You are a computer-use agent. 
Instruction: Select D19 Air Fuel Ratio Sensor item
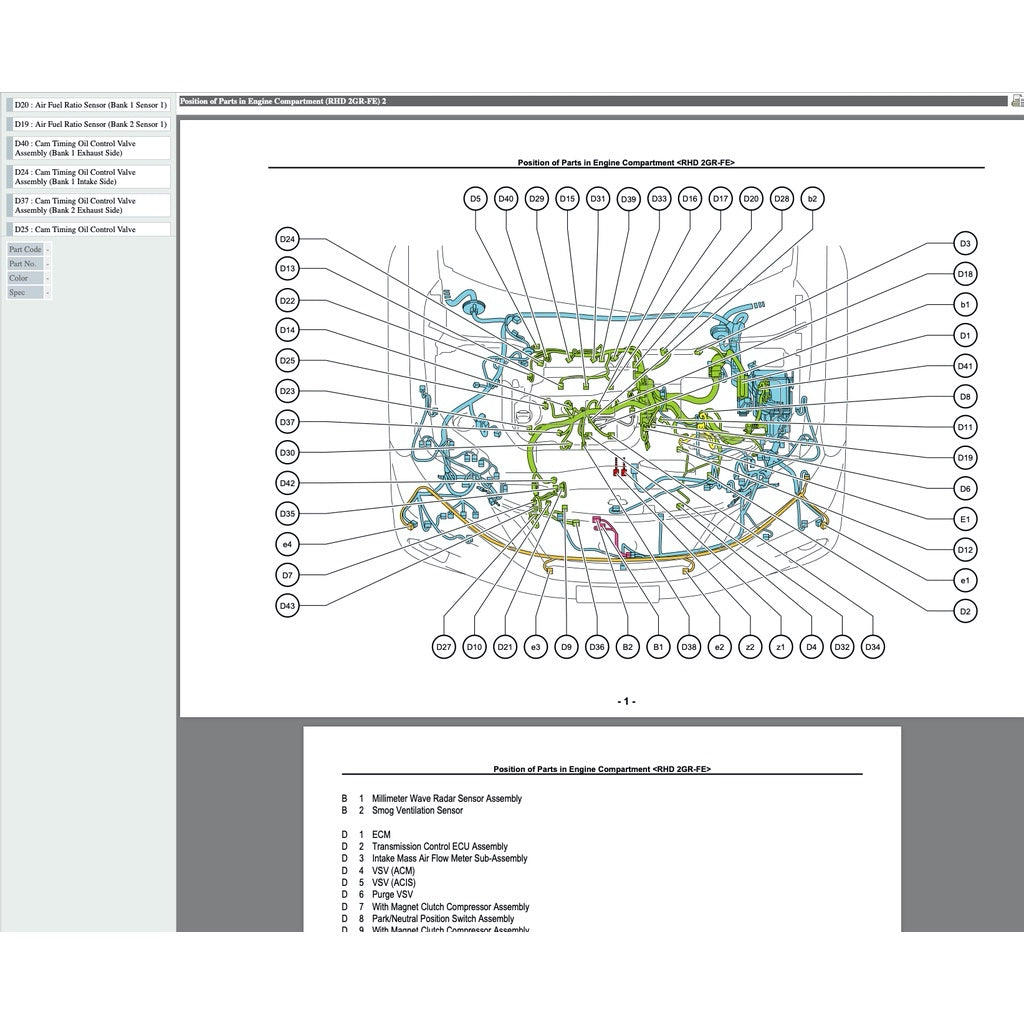tap(90, 124)
